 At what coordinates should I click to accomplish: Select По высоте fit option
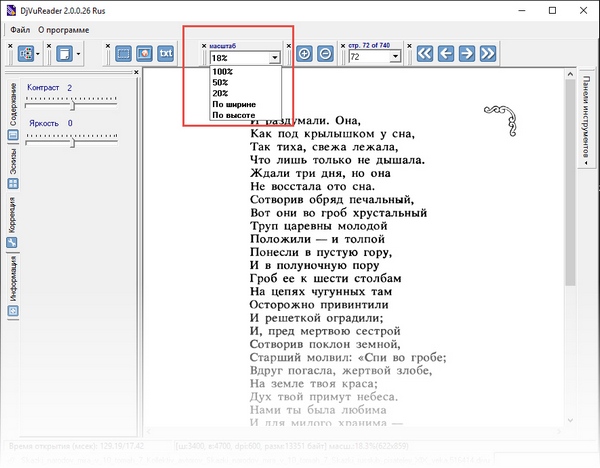click(233, 115)
